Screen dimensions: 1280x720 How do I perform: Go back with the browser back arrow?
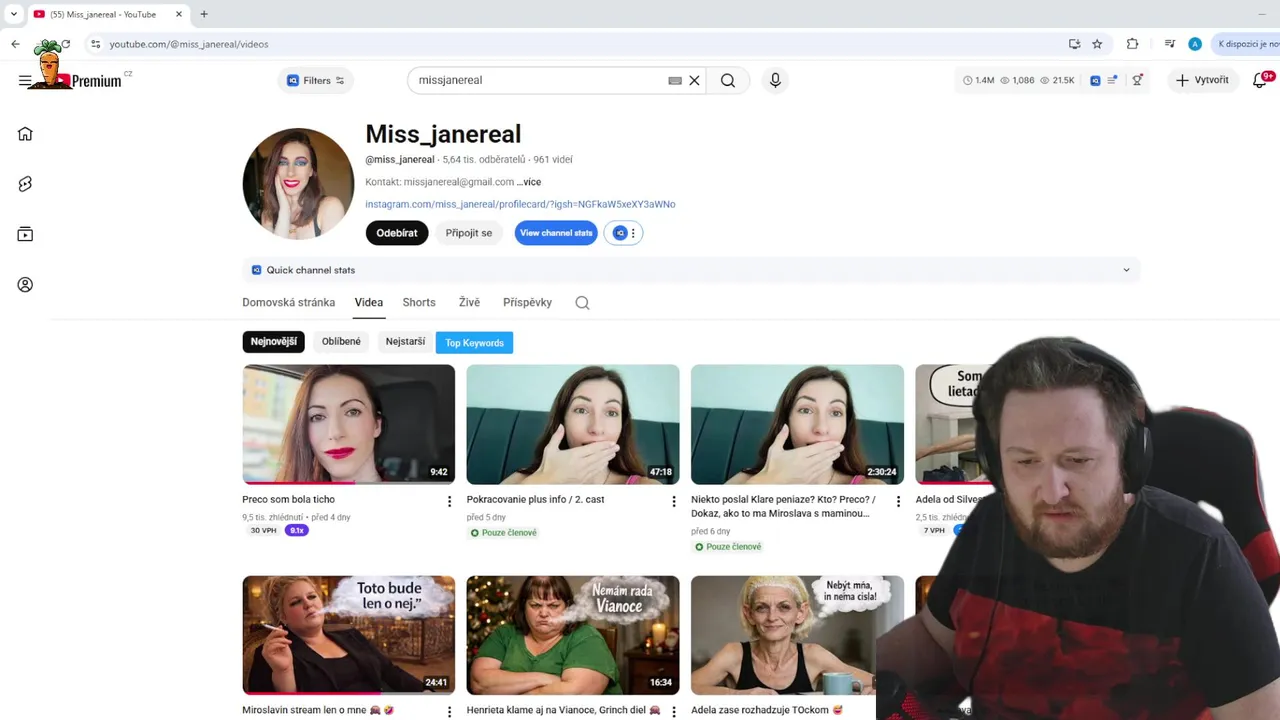pos(15,44)
